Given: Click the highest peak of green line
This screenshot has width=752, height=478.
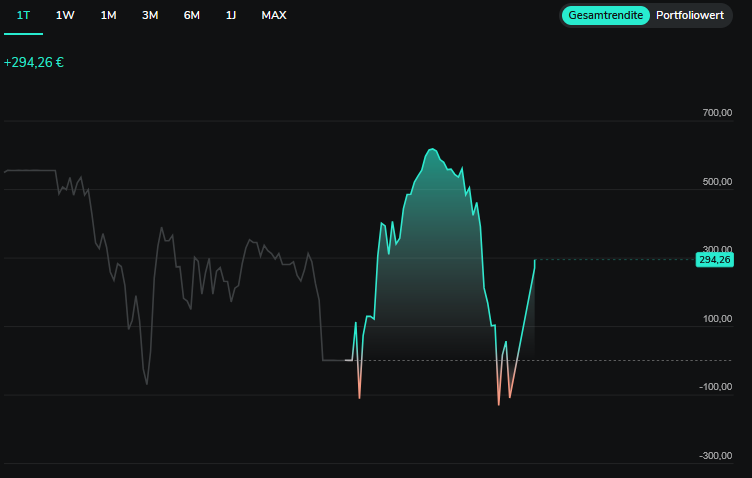Looking at the screenshot, I should pos(432,149).
